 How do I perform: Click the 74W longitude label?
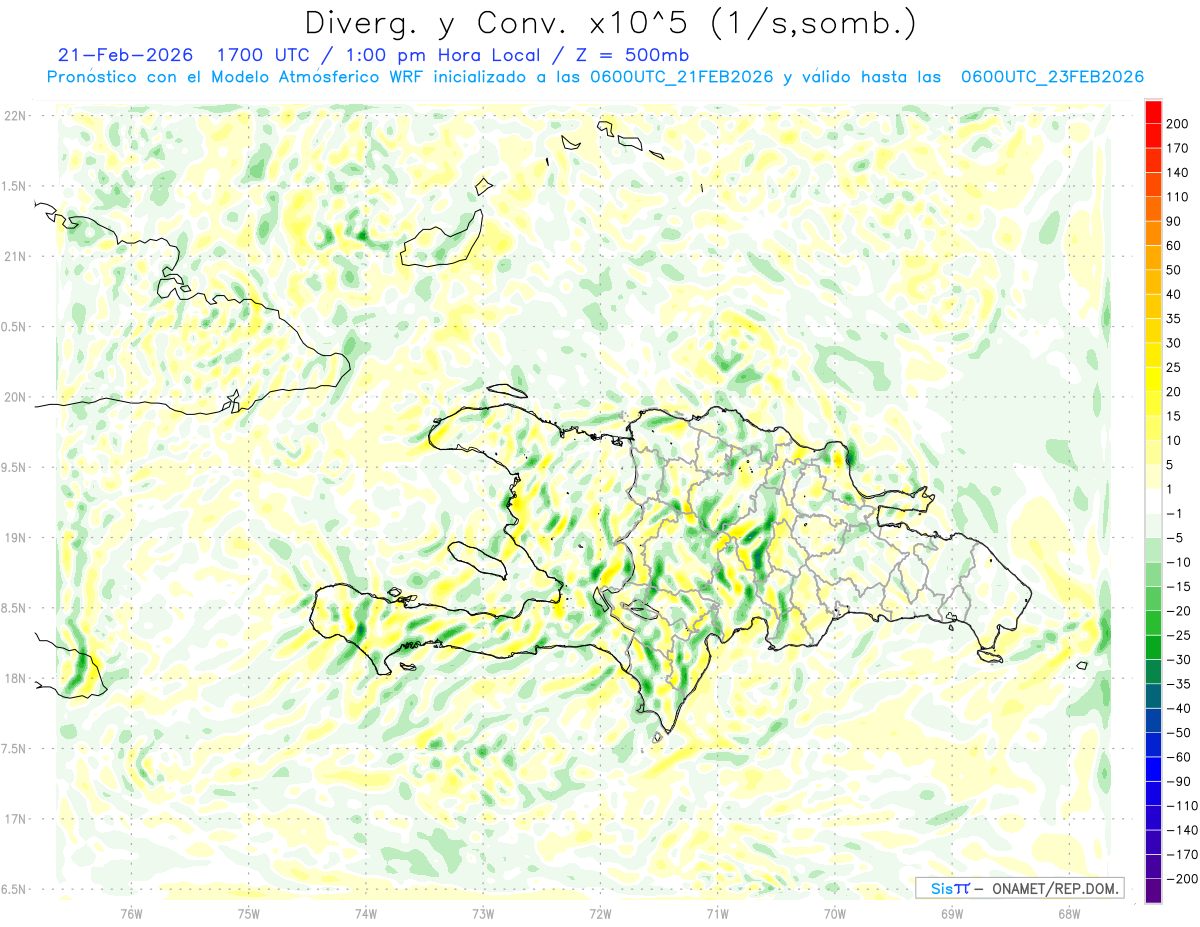pos(365,914)
